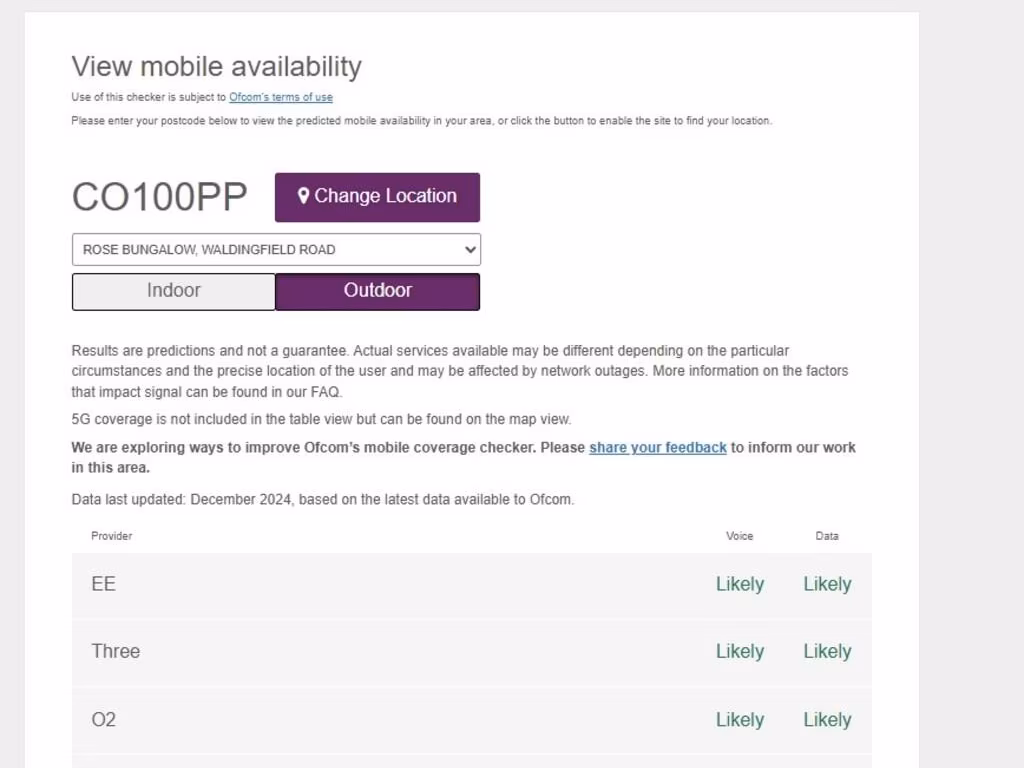Screen dimensions: 1024x768
Task: Click Three's Data Likely status
Action: [827, 651]
